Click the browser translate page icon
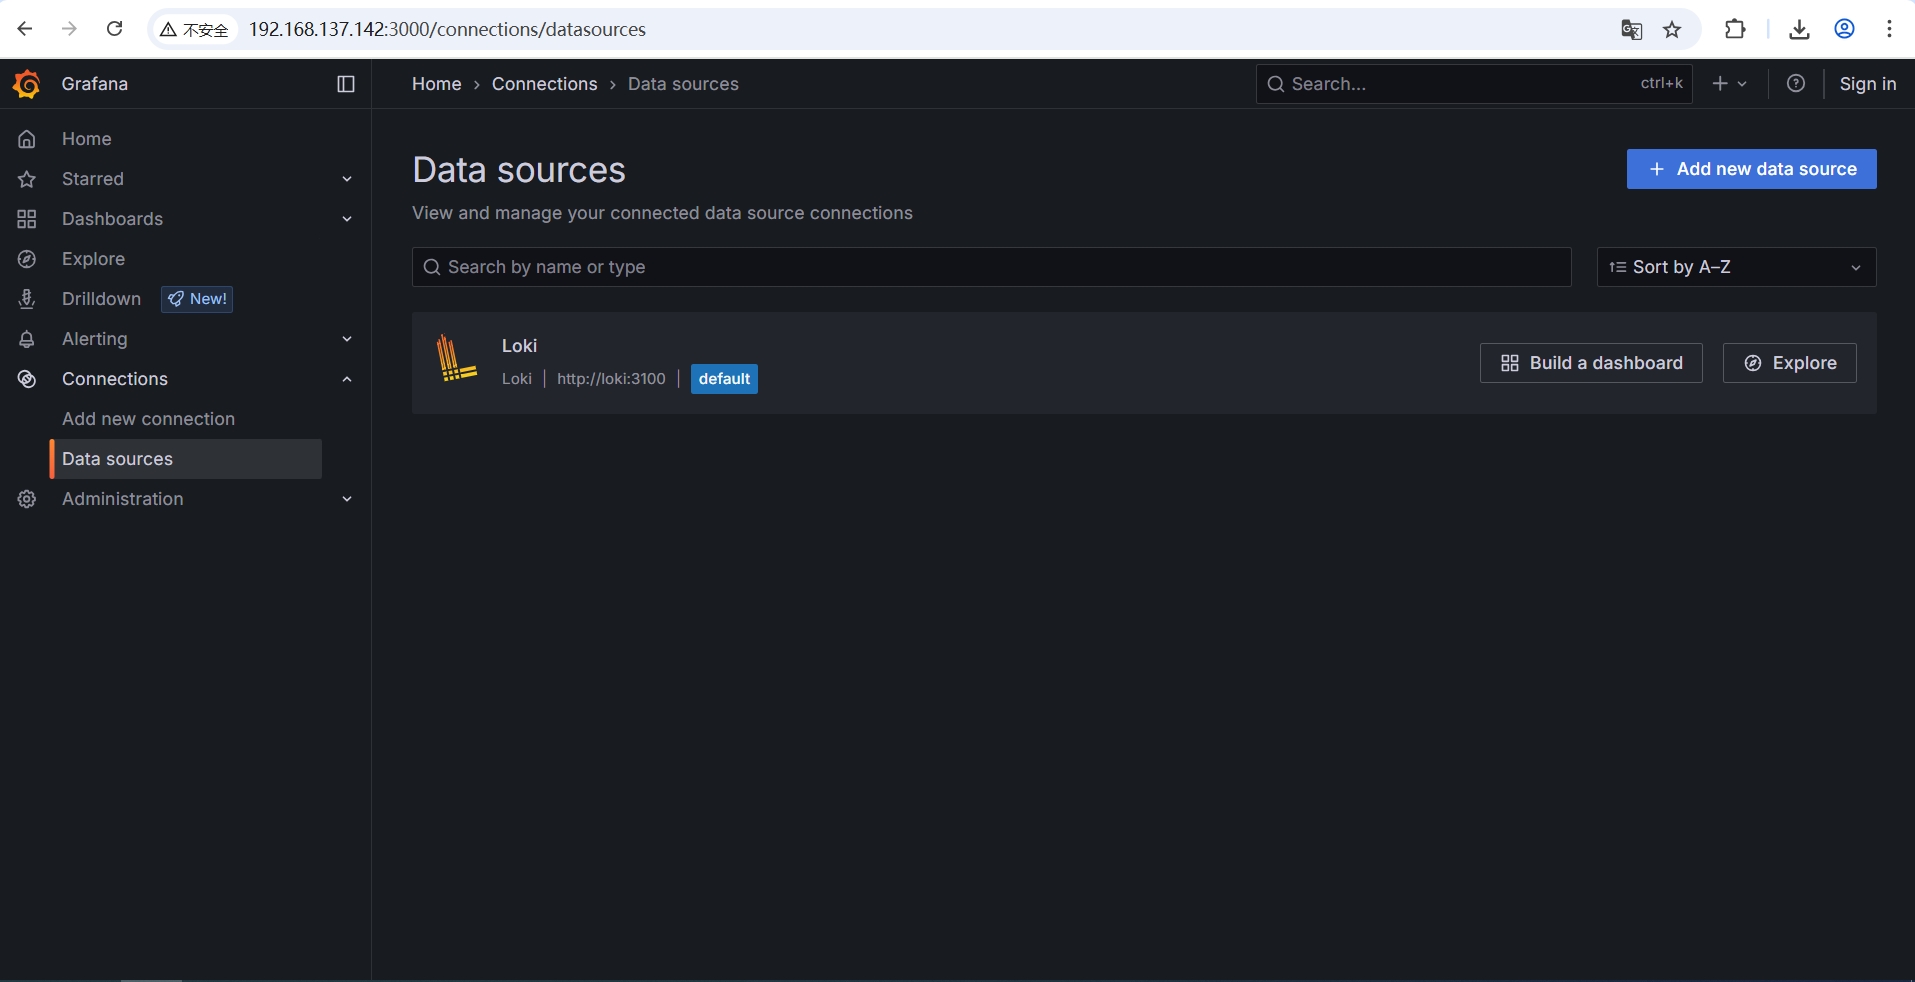 (1631, 30)
